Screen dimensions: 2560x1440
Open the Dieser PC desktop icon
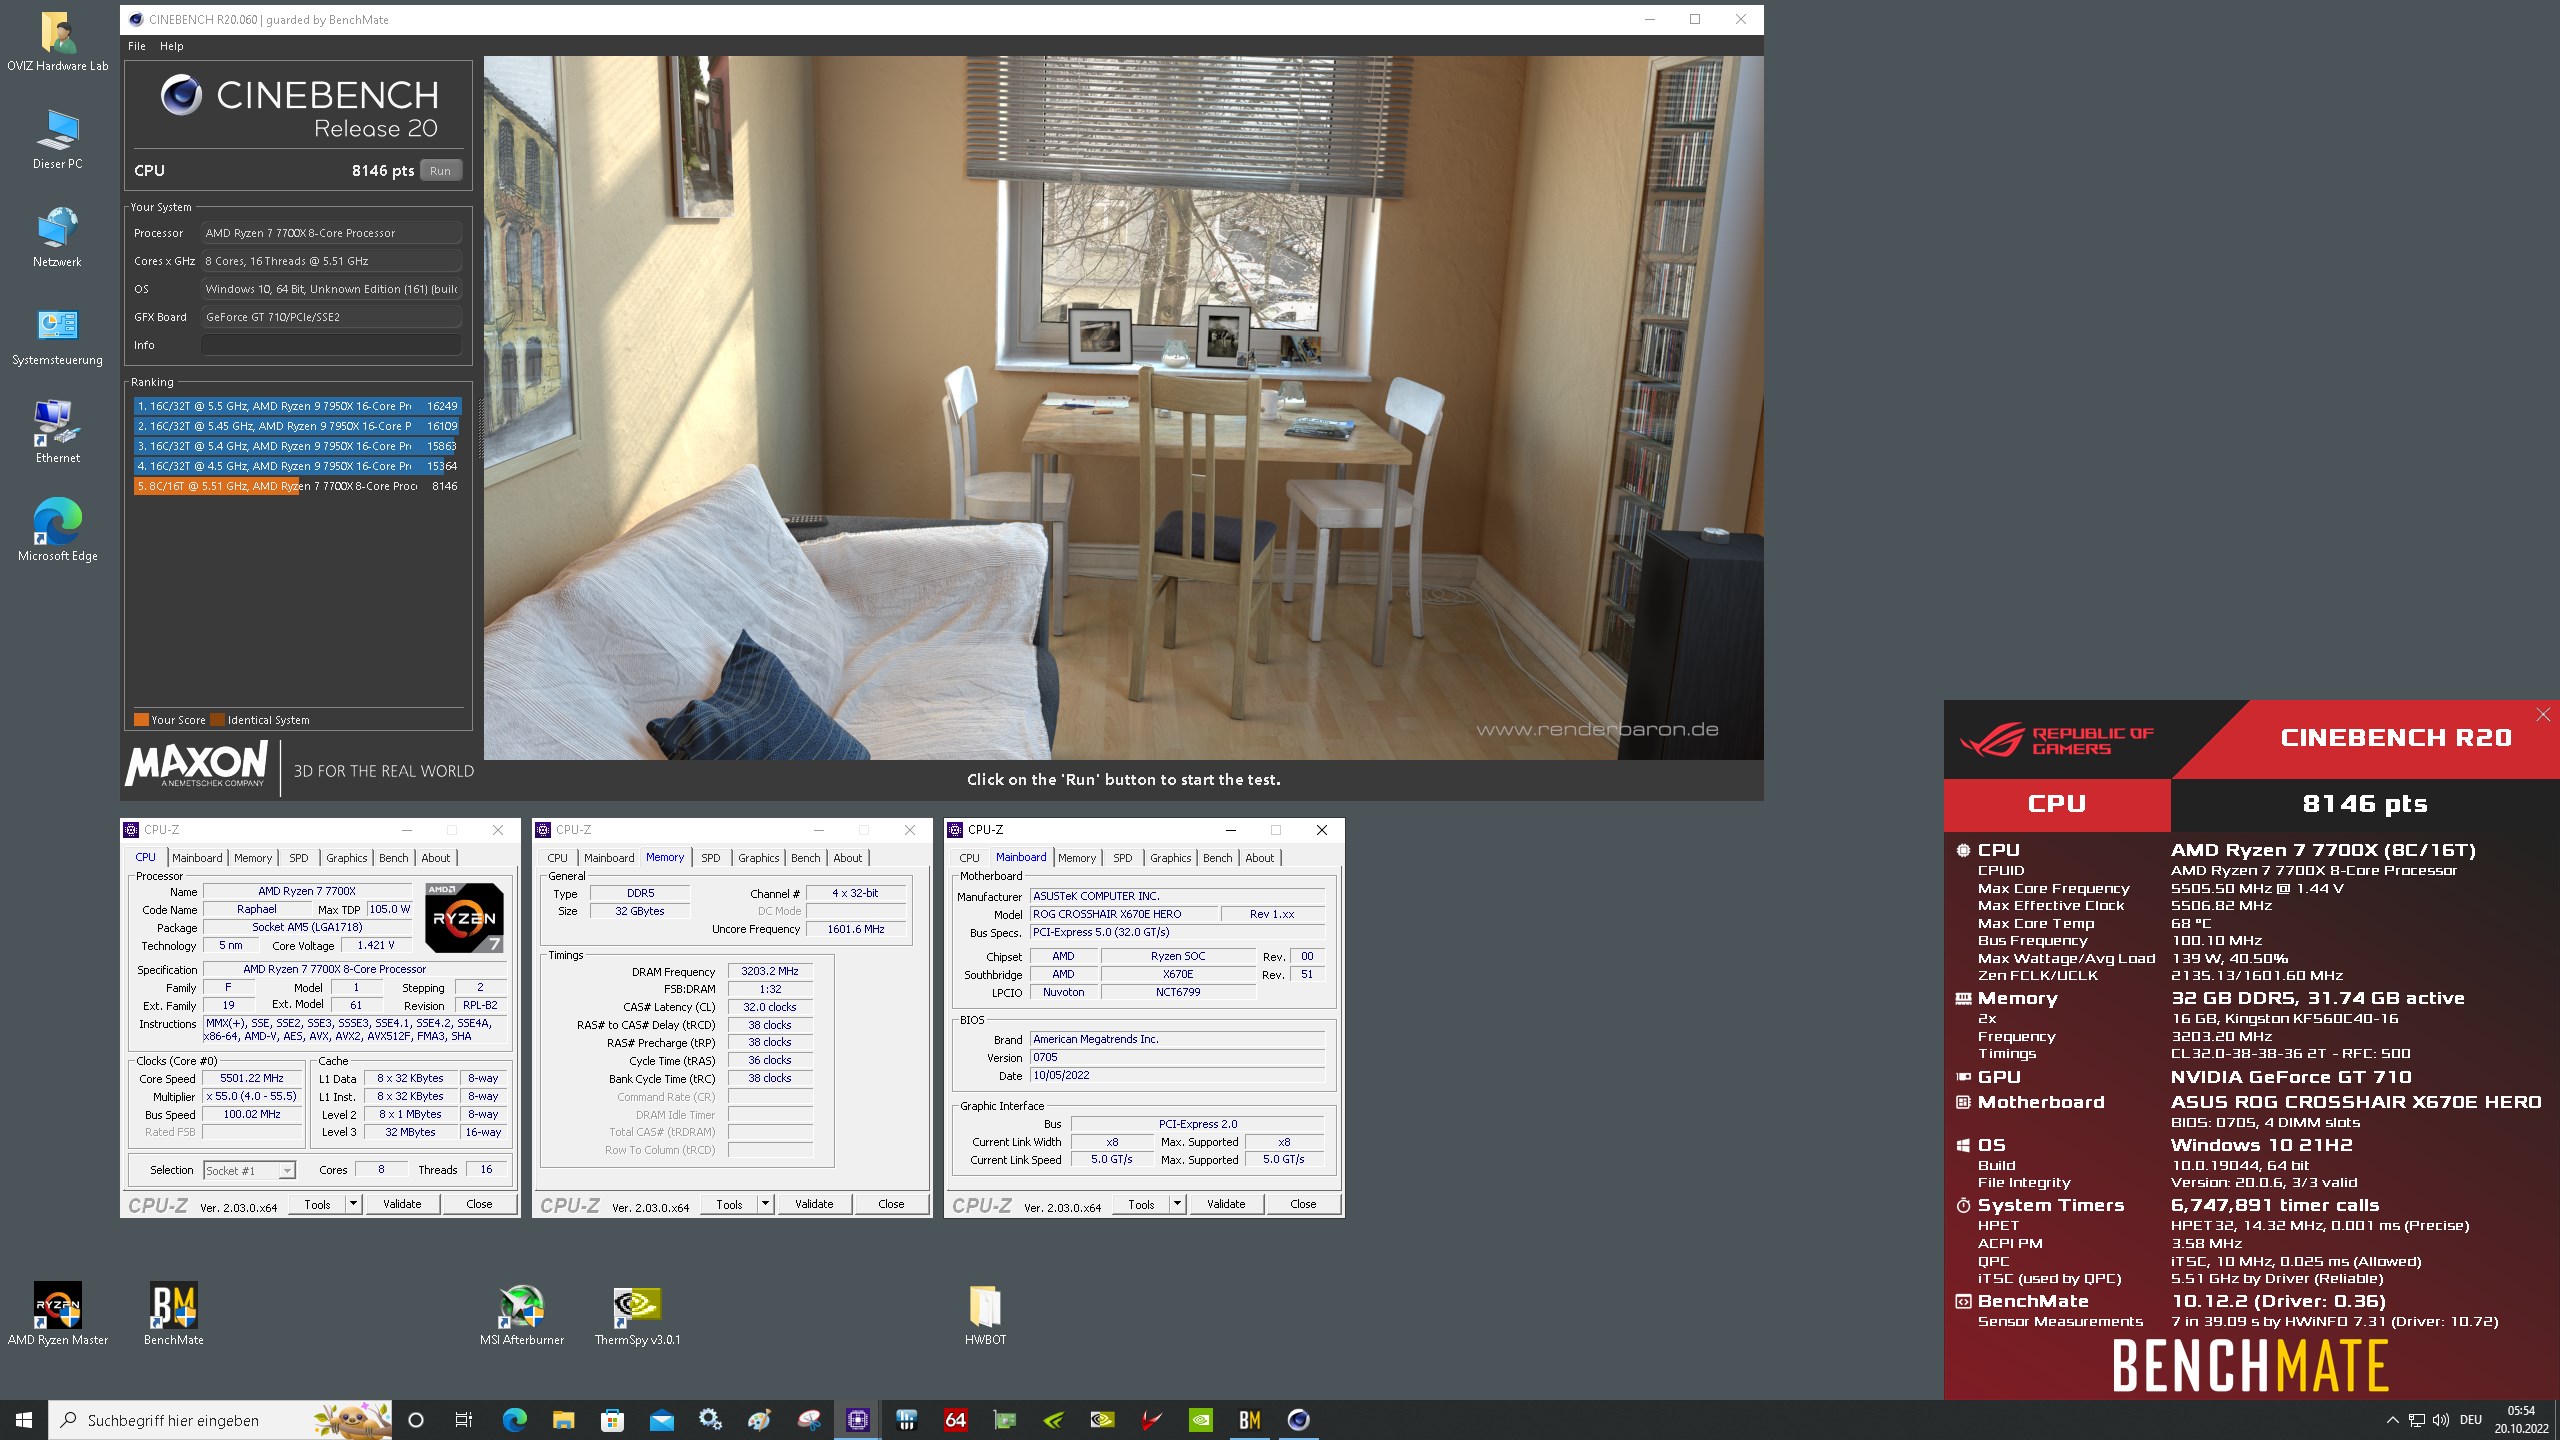click(x=57, y=140)
